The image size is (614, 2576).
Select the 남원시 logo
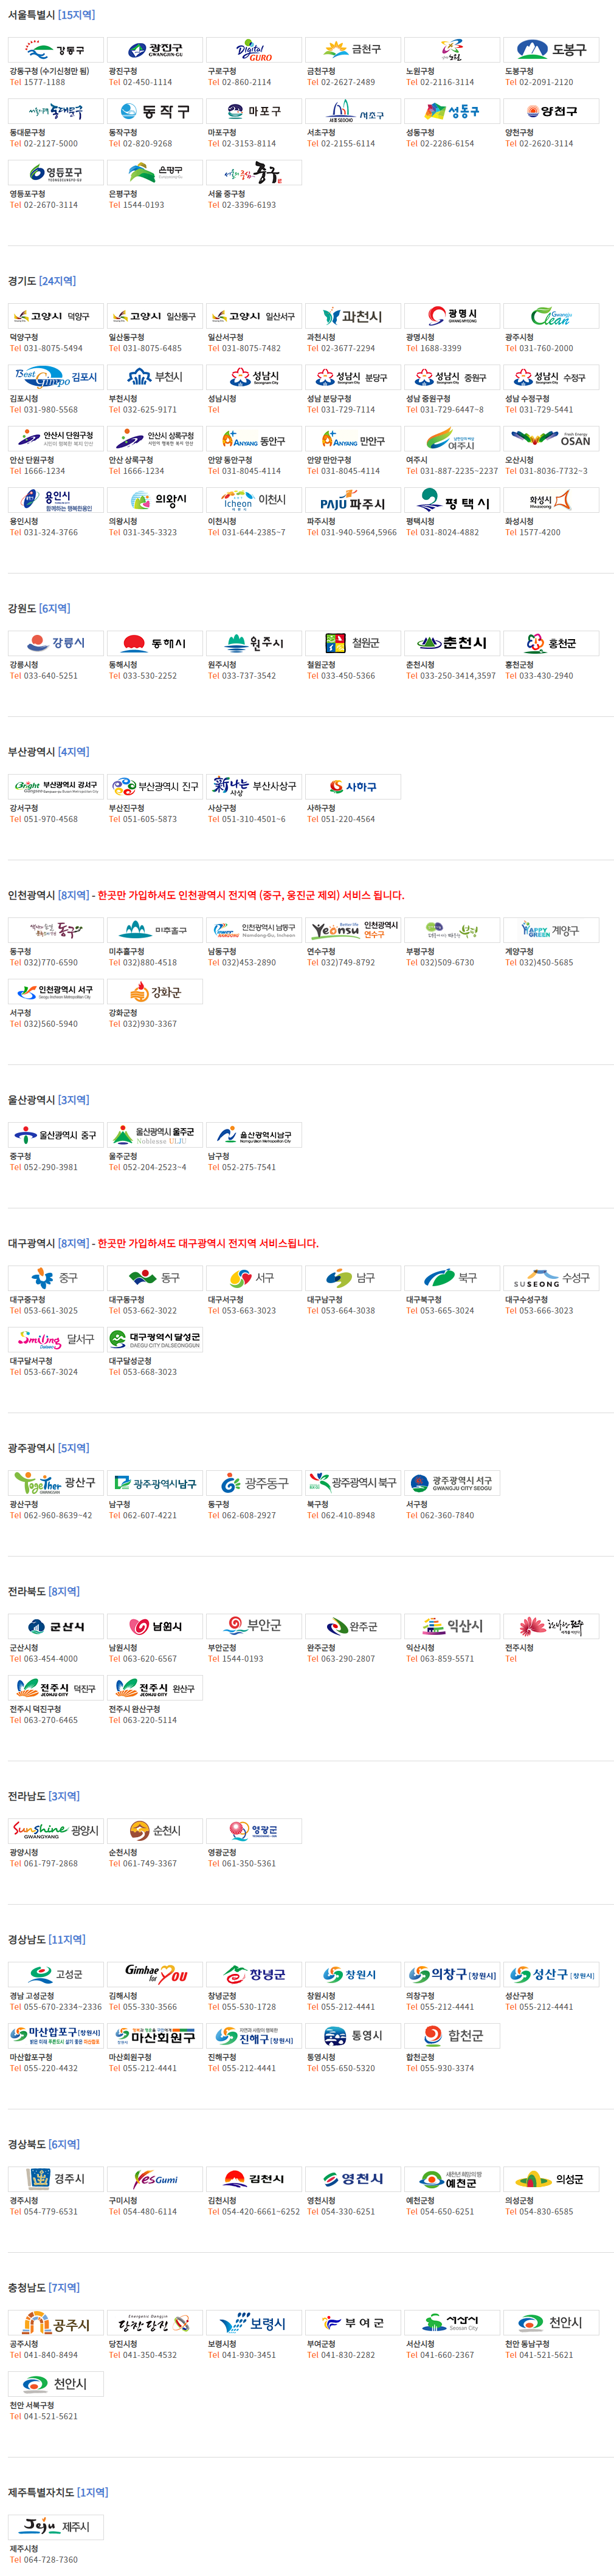tap(155, 1626)
